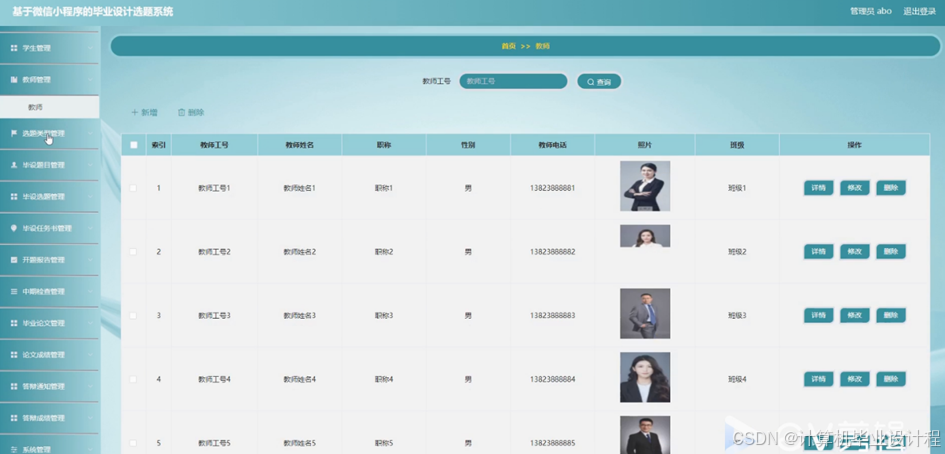945x454 pixels.
Task: Click the pin icon beside 毕设任务书管理
Action: (x=14, y=228)
